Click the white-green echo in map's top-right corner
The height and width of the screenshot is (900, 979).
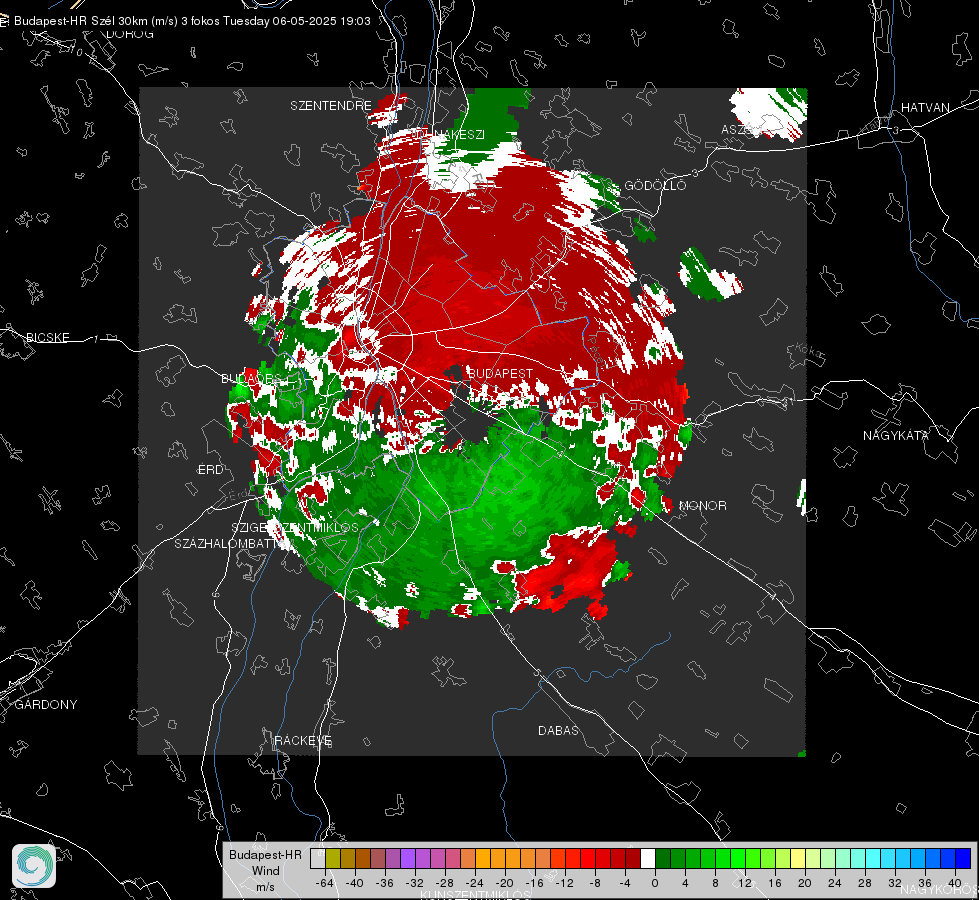[x=769, y=114]
